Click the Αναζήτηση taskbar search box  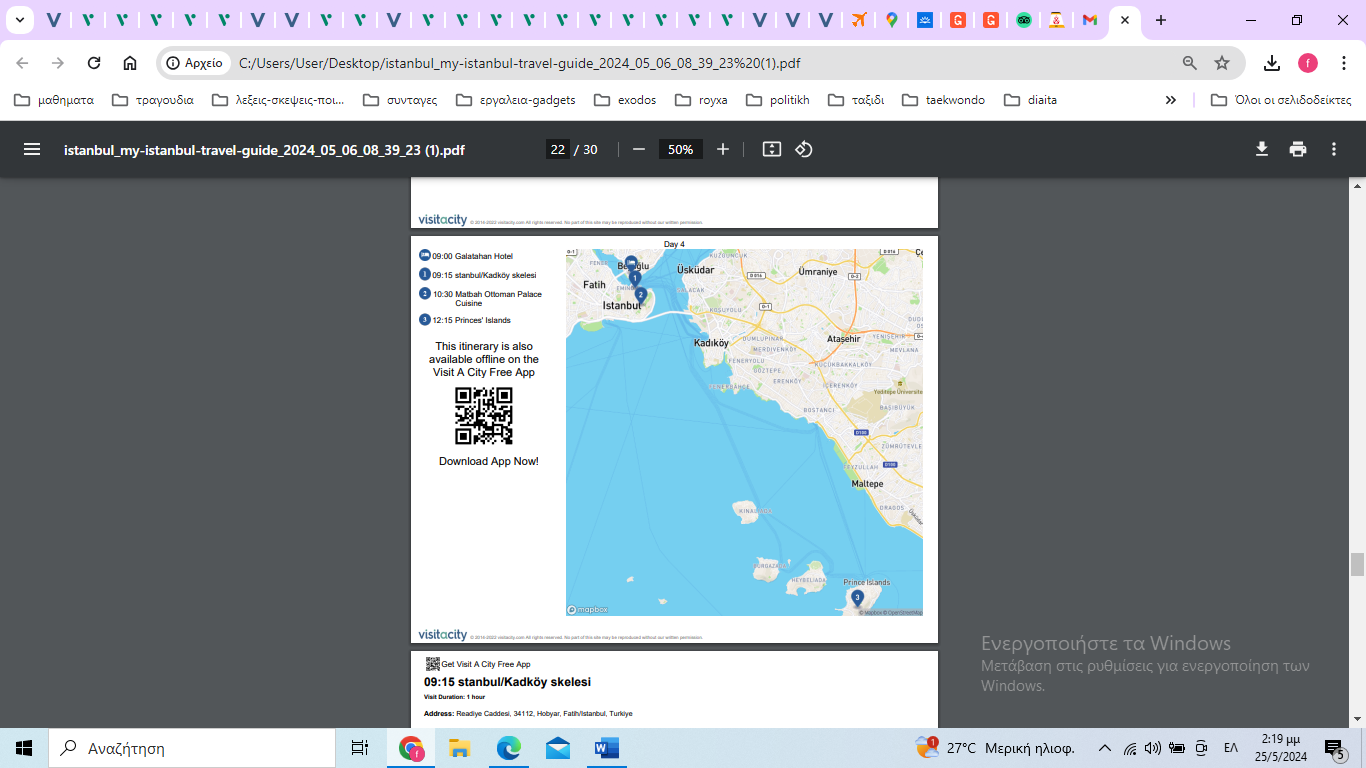(192, 748)
